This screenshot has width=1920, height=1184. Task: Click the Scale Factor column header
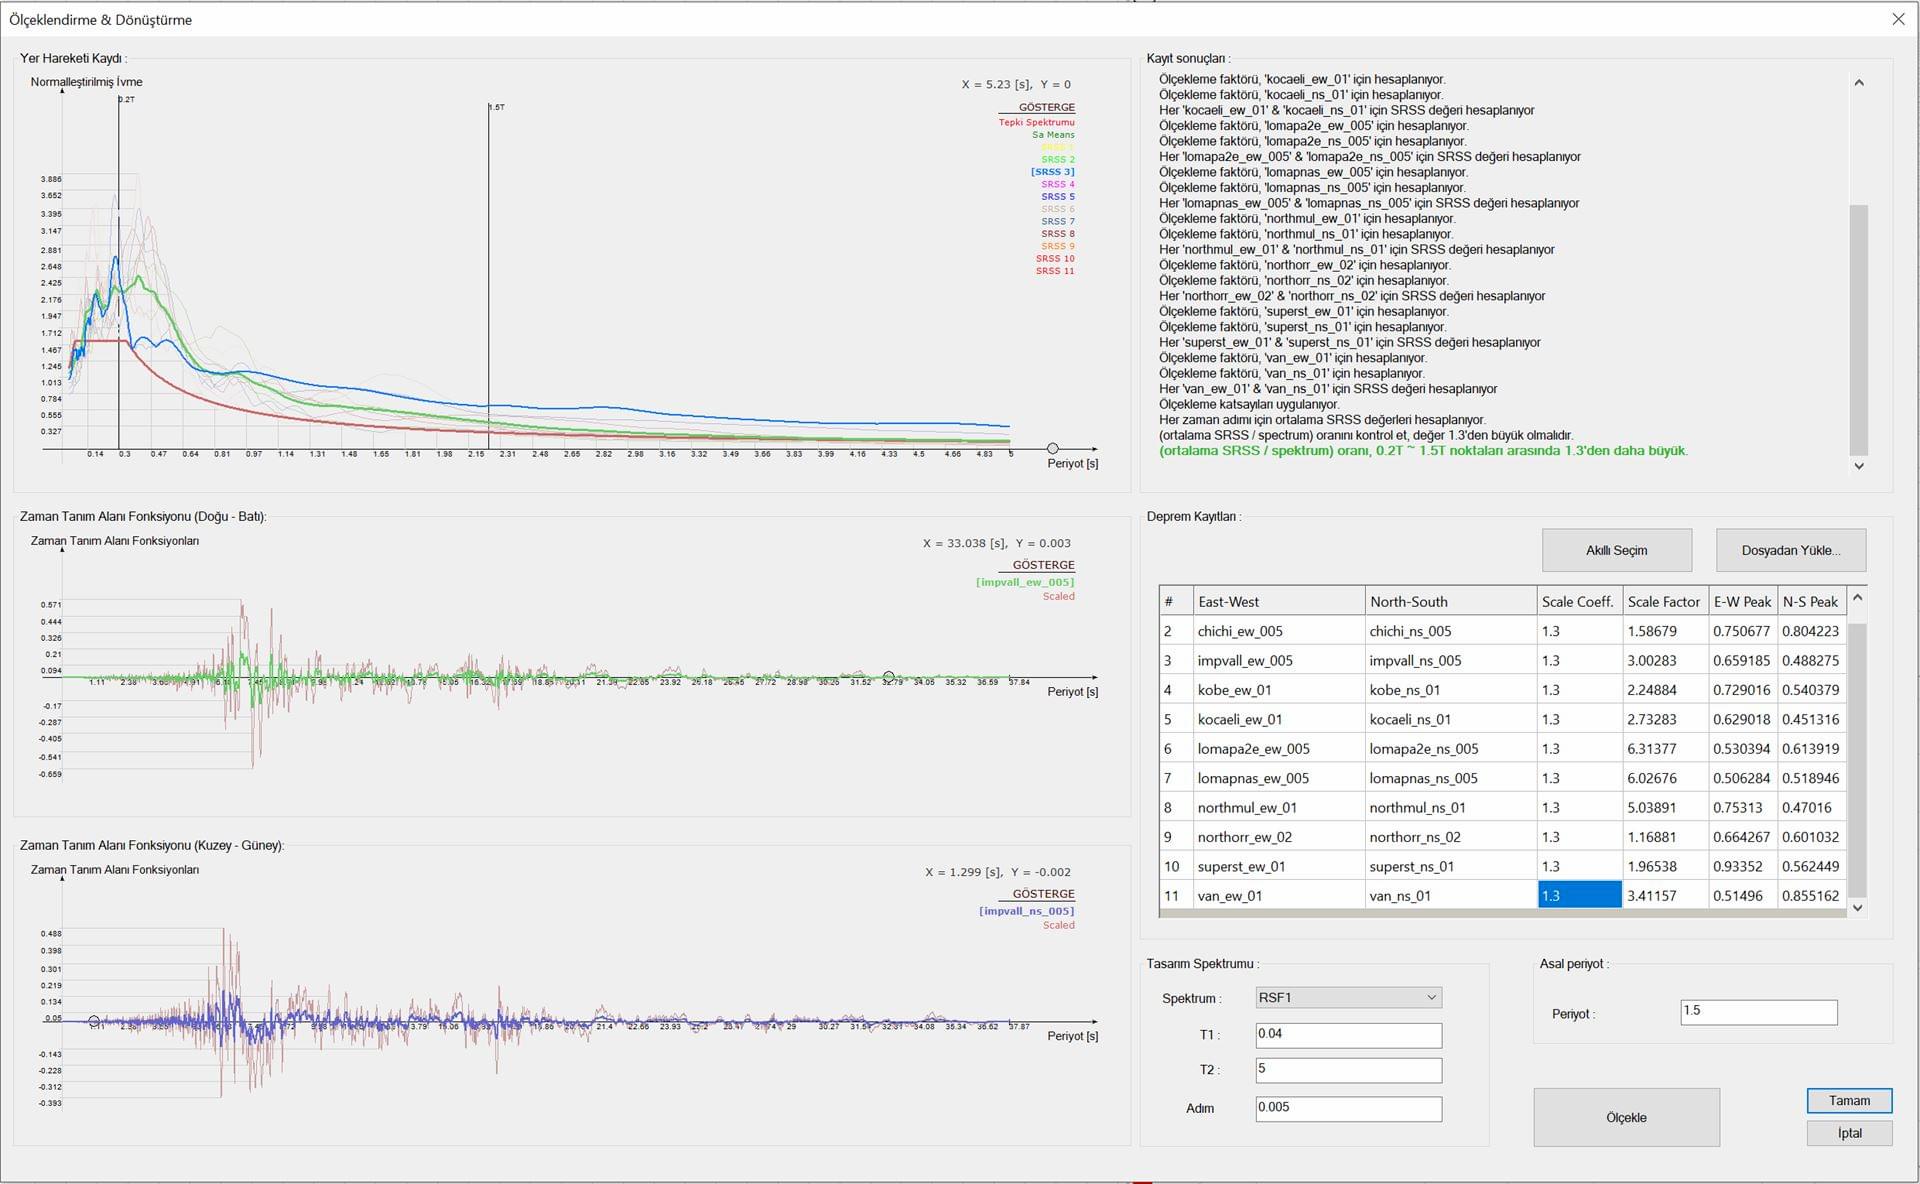1663,601
